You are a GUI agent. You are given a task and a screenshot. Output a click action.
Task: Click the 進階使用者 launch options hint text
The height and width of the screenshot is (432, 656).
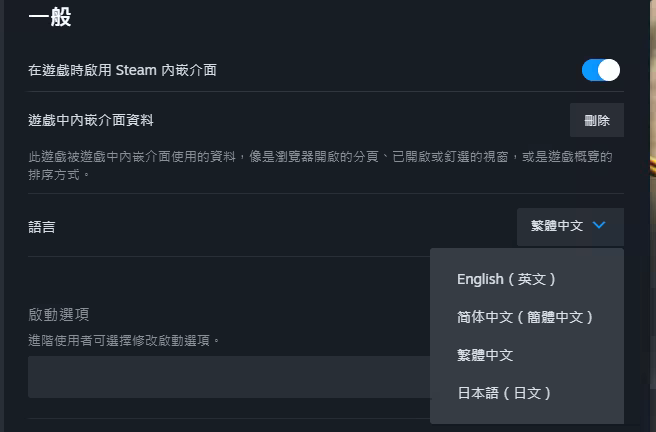(x=124, y=340)
